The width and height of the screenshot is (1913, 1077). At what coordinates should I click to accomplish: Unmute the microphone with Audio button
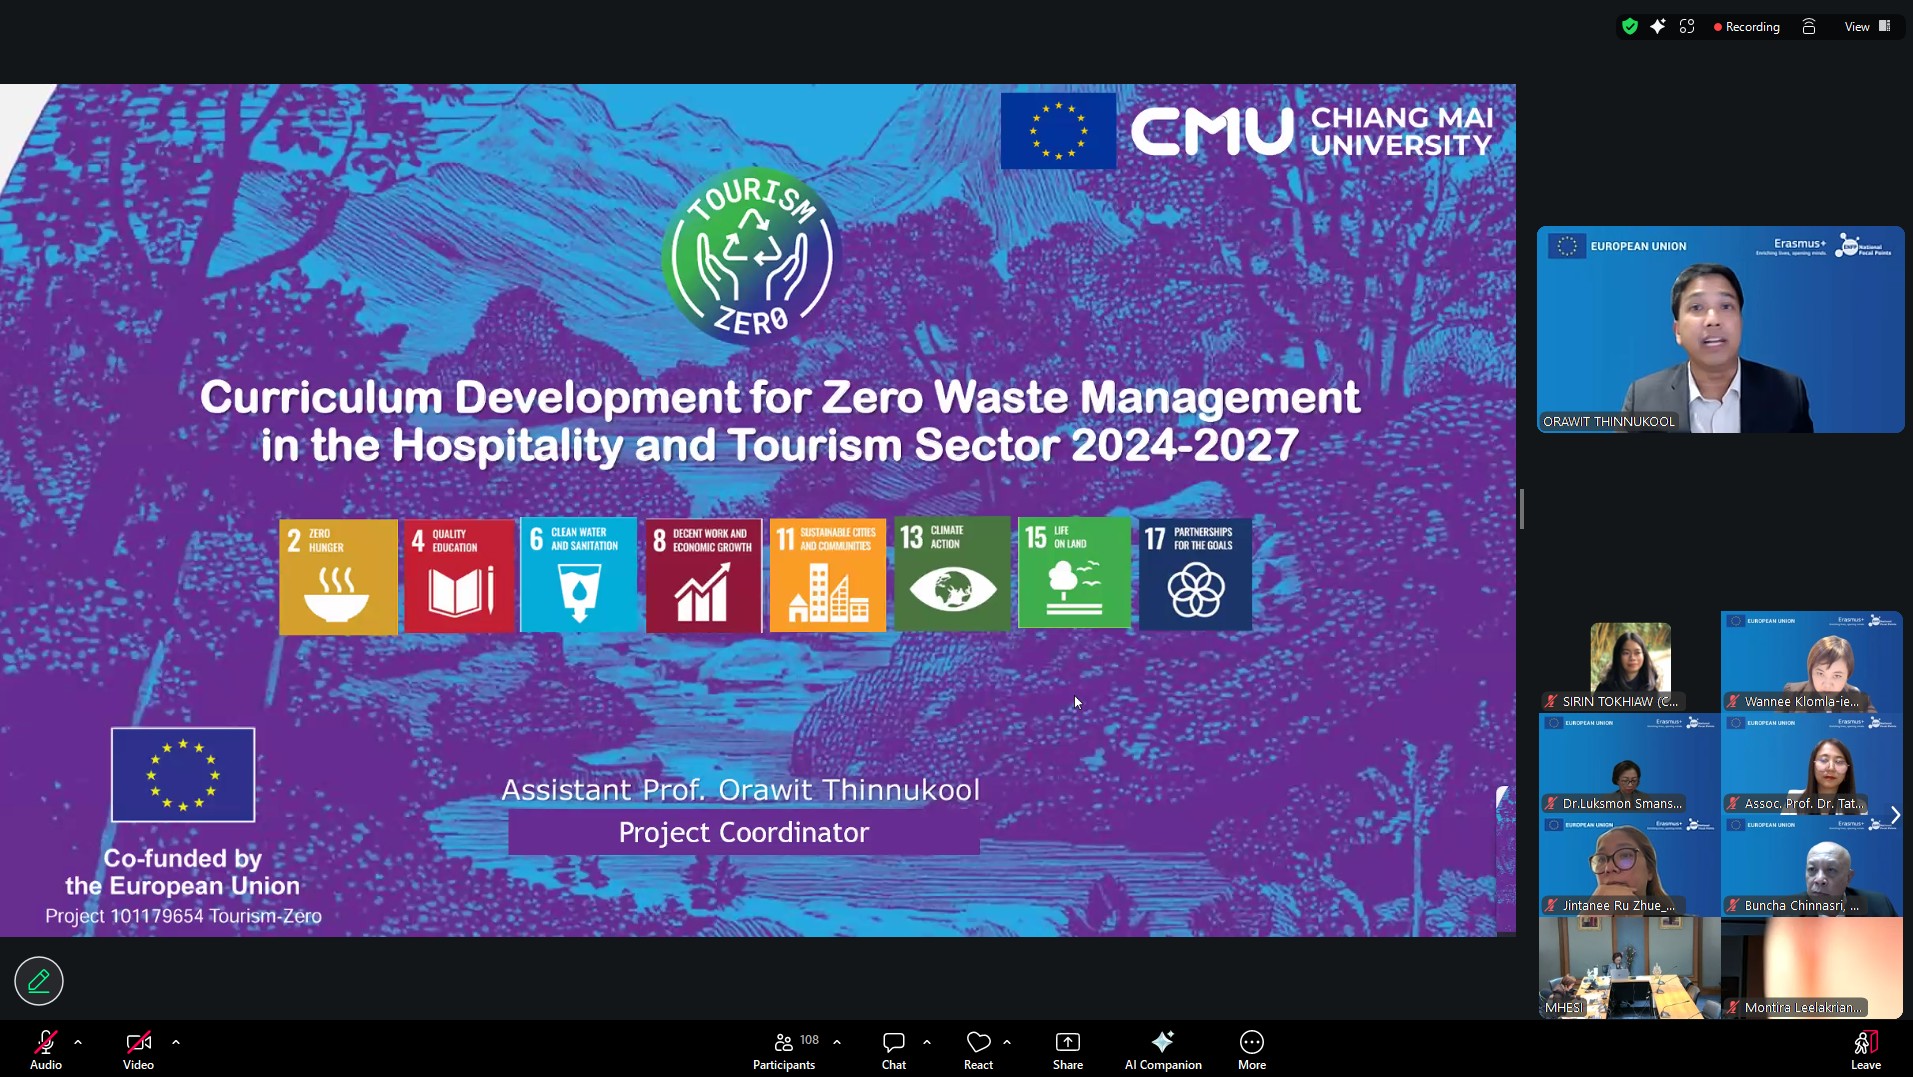pyautogui.click(x=46, y=1050)
